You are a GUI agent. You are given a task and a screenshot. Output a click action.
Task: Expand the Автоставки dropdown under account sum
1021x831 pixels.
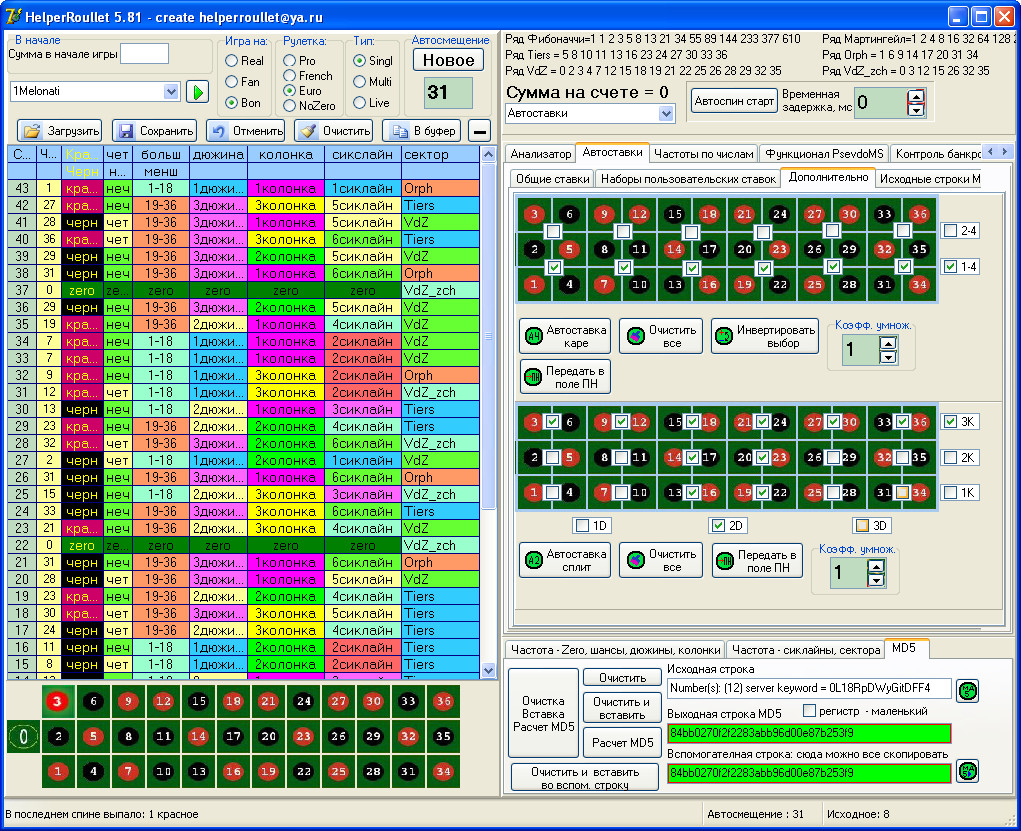click(667, 114)
